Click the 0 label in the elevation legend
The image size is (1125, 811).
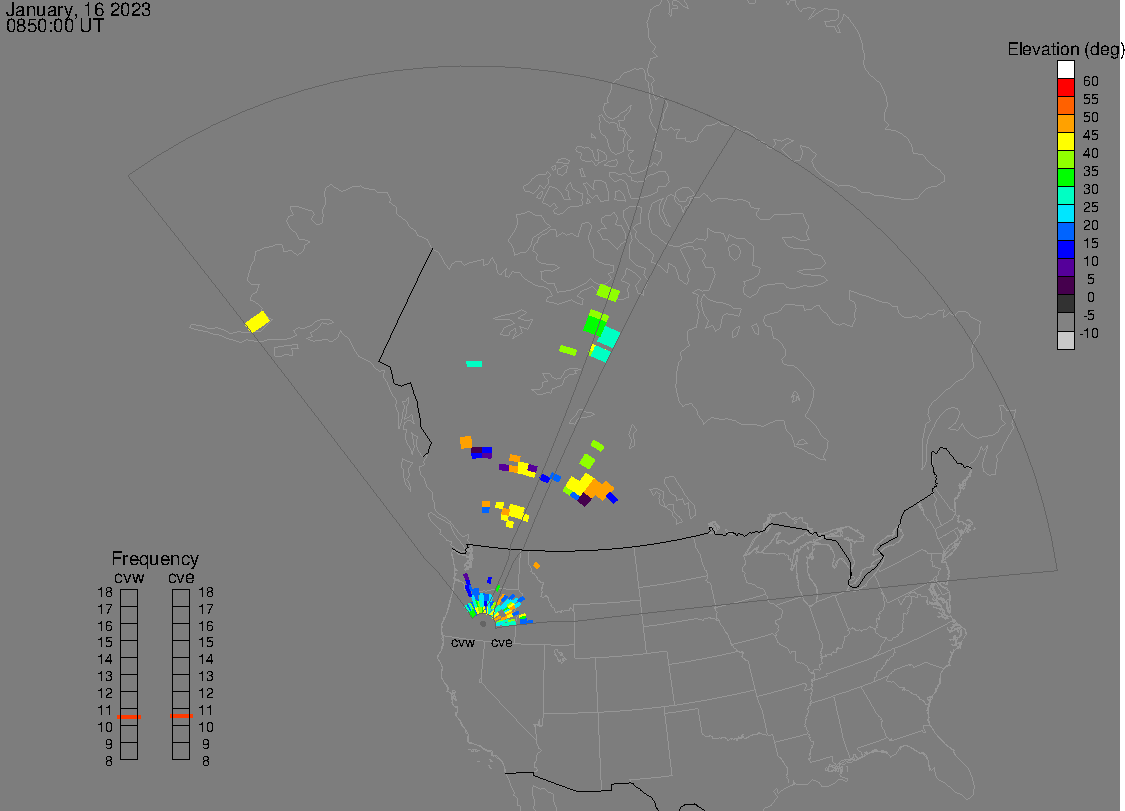click(1091, 297)
